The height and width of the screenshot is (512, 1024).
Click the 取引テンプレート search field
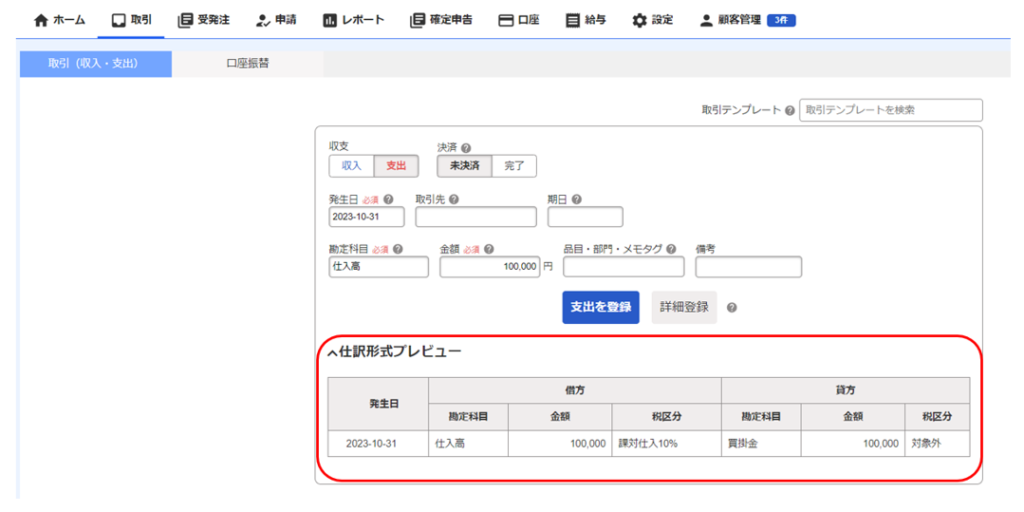point(890,110)
